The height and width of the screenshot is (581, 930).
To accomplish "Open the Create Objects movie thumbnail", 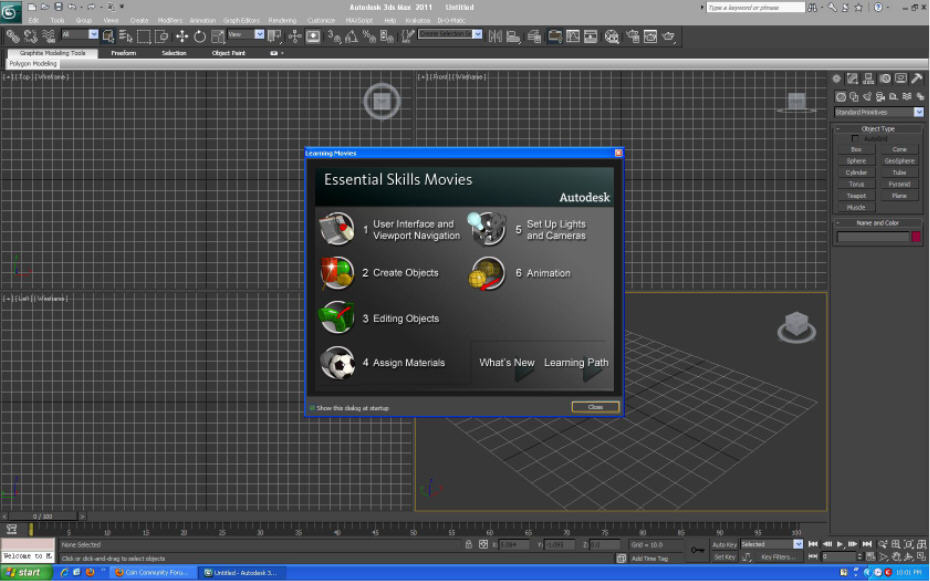I will [337, 273].
